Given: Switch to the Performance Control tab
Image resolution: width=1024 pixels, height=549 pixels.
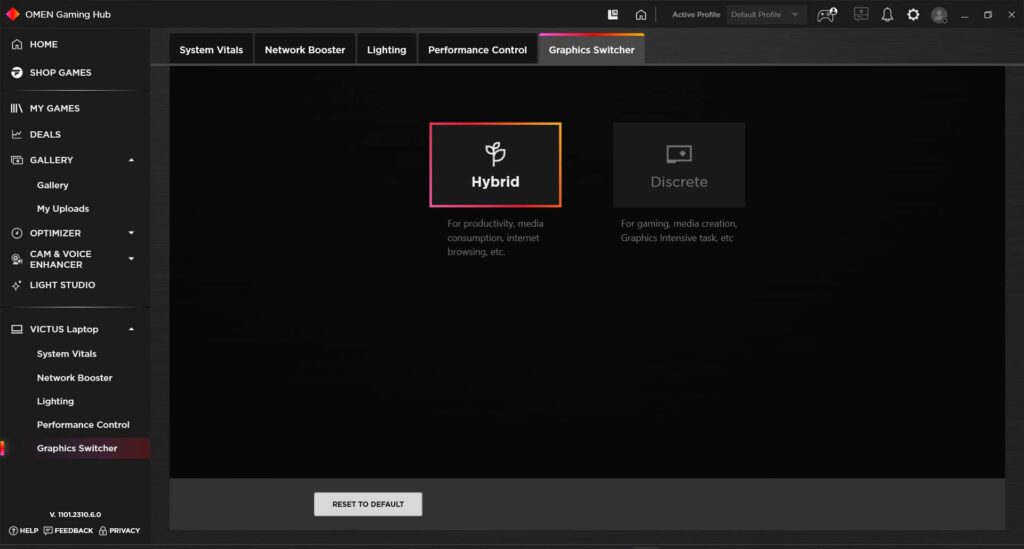Looking at the screenshot, I should point(477,50).
